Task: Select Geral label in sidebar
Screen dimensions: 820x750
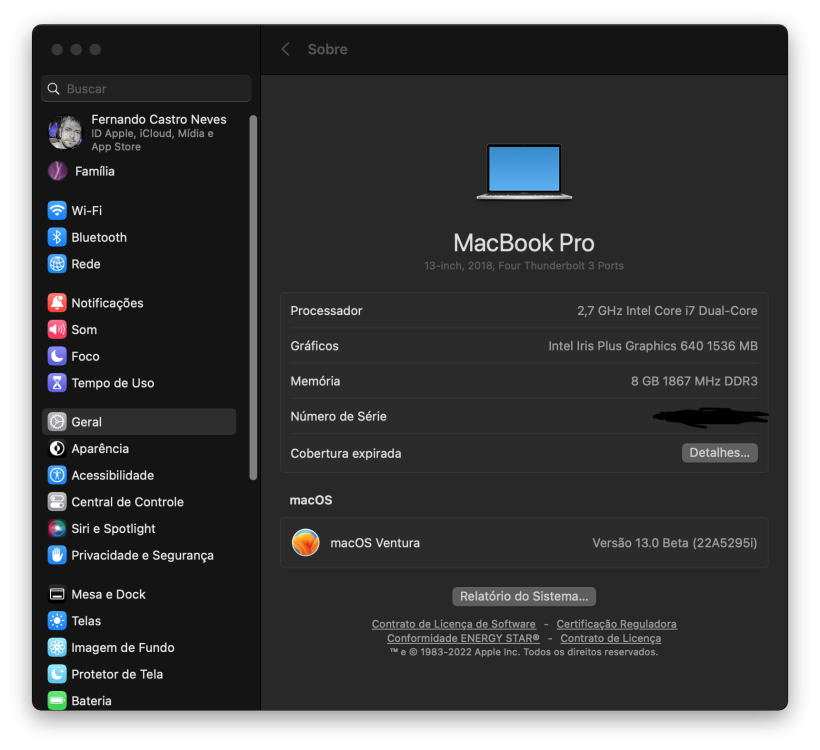Action: pos(87,422)
